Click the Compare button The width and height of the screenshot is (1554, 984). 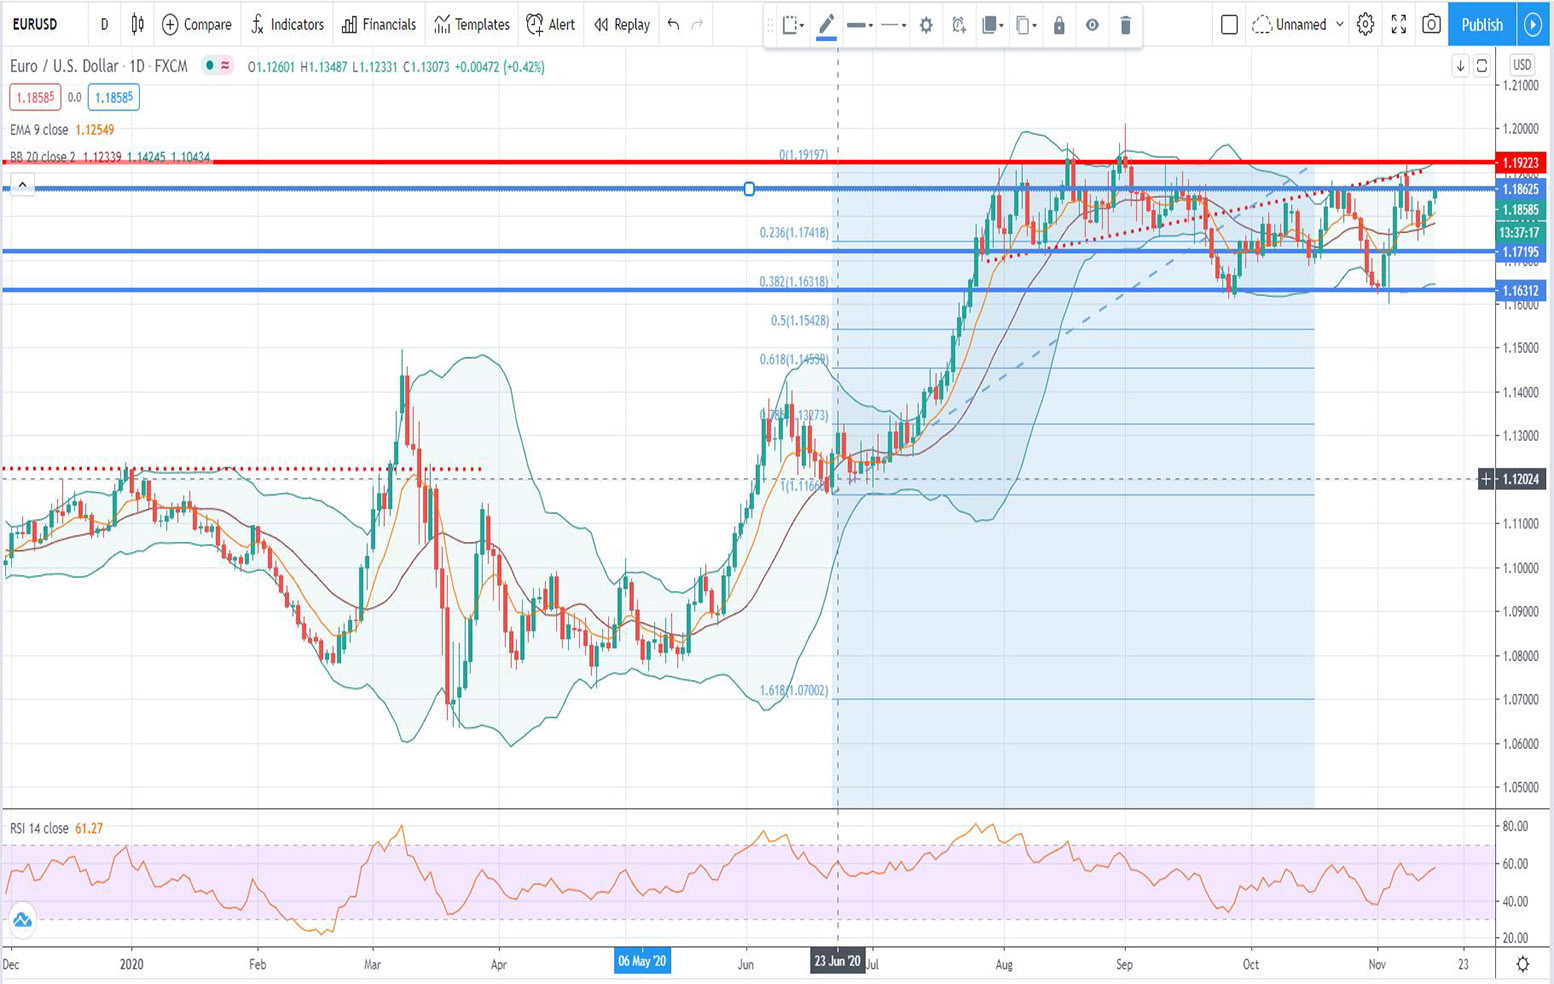click(x=196, y=24)
